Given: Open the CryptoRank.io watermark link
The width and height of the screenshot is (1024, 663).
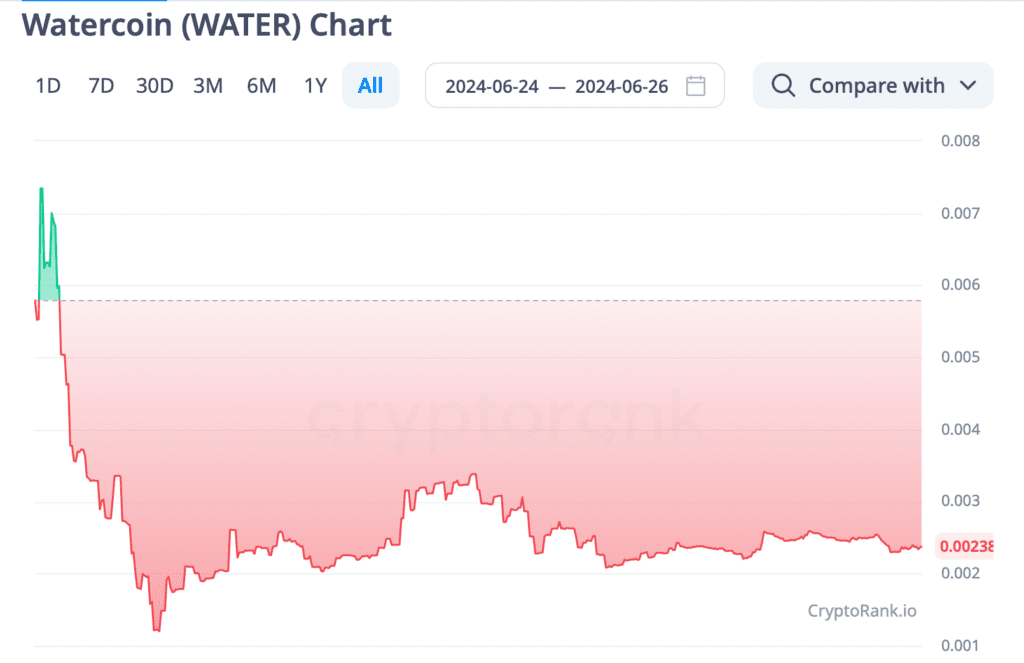Looking at the screenshot, I should coord(861,610).
